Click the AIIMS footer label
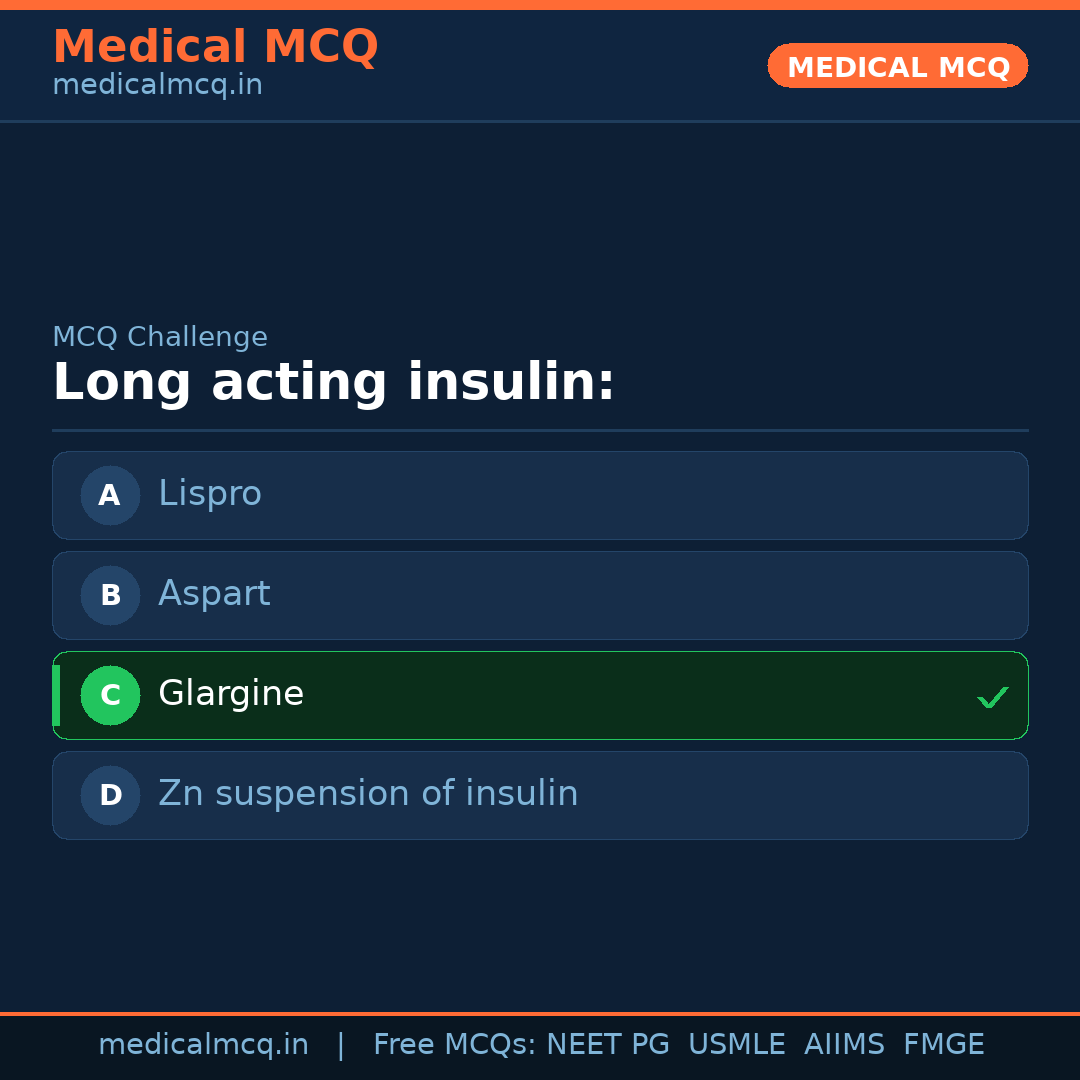Screen dimensions: 1080x1080 844,1045
